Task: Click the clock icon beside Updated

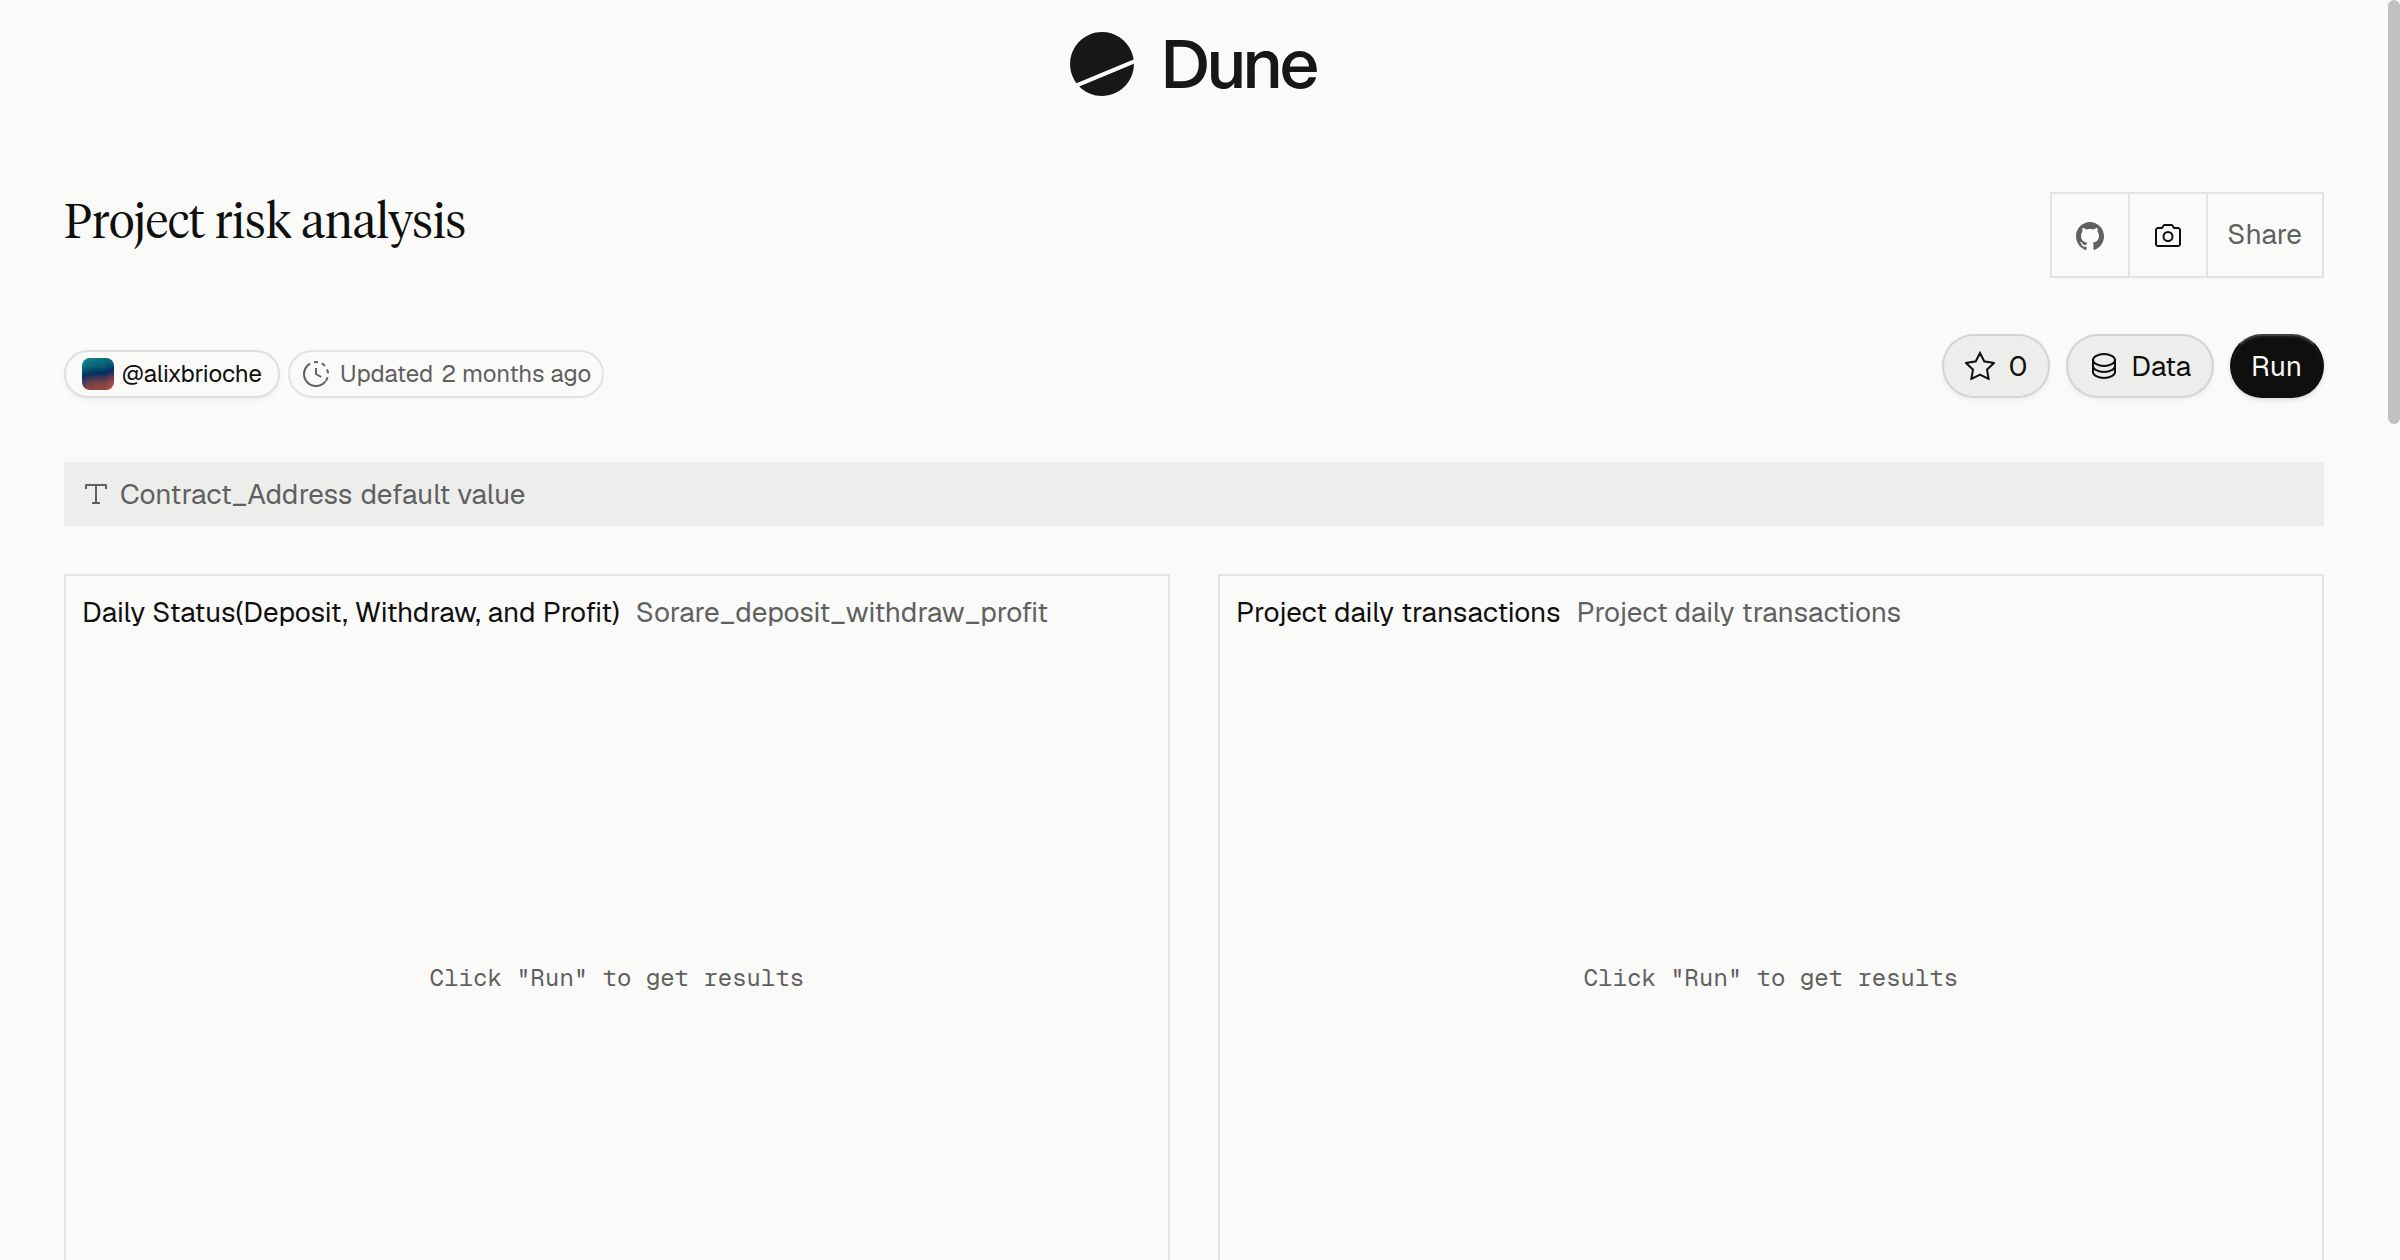Action: pyautogui.click(x=316, y=374)
